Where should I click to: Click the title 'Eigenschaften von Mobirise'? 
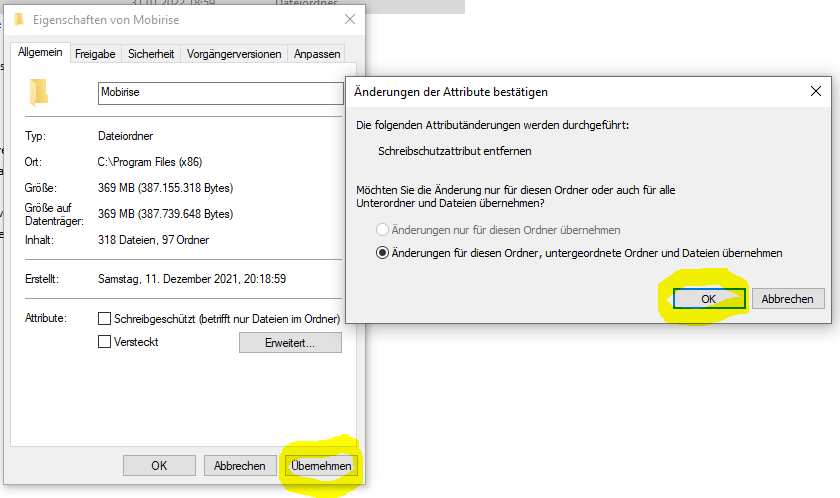tap(106, 20)
